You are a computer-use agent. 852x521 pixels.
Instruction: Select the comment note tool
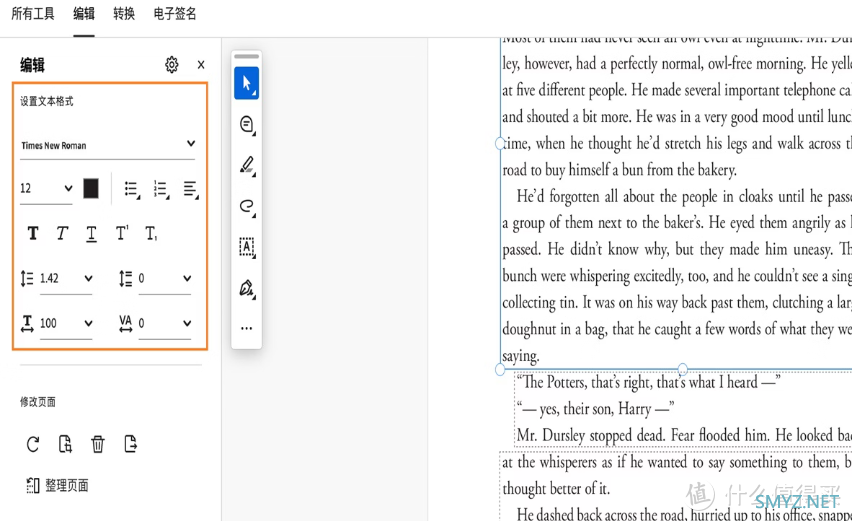tap(247, 124)
